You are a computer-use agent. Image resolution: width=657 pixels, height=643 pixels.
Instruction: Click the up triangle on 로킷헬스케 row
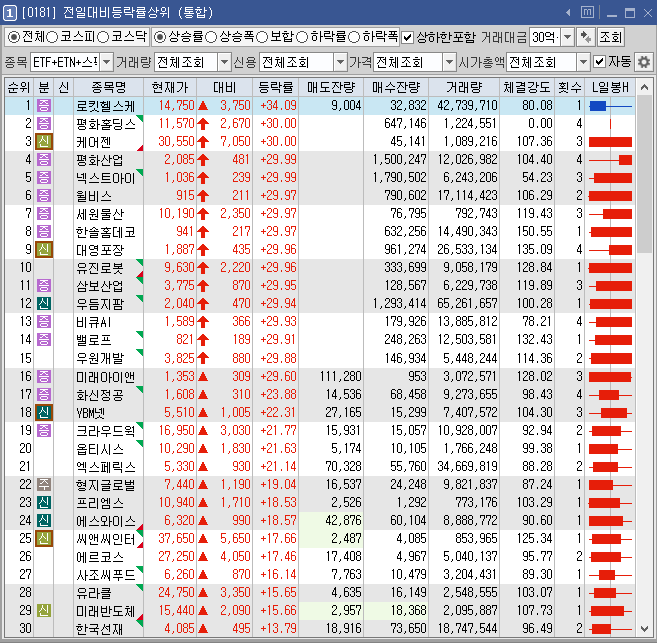click(203, 106)
